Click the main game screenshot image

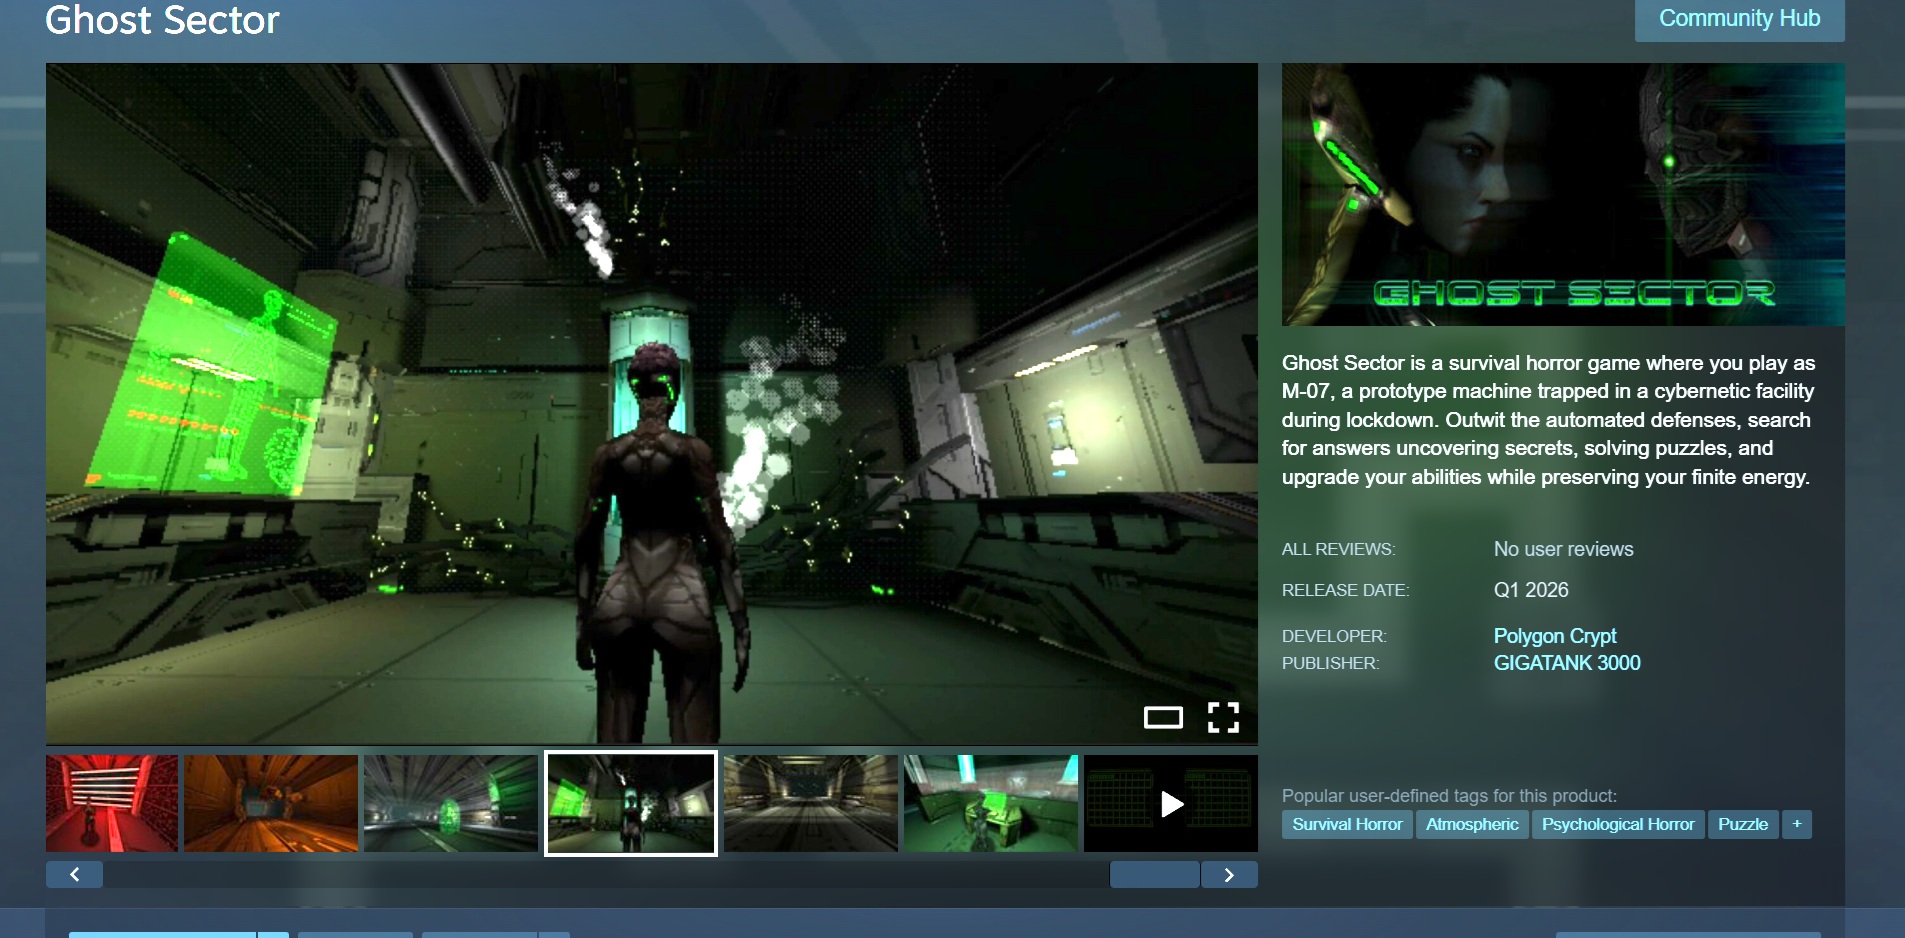652,404
